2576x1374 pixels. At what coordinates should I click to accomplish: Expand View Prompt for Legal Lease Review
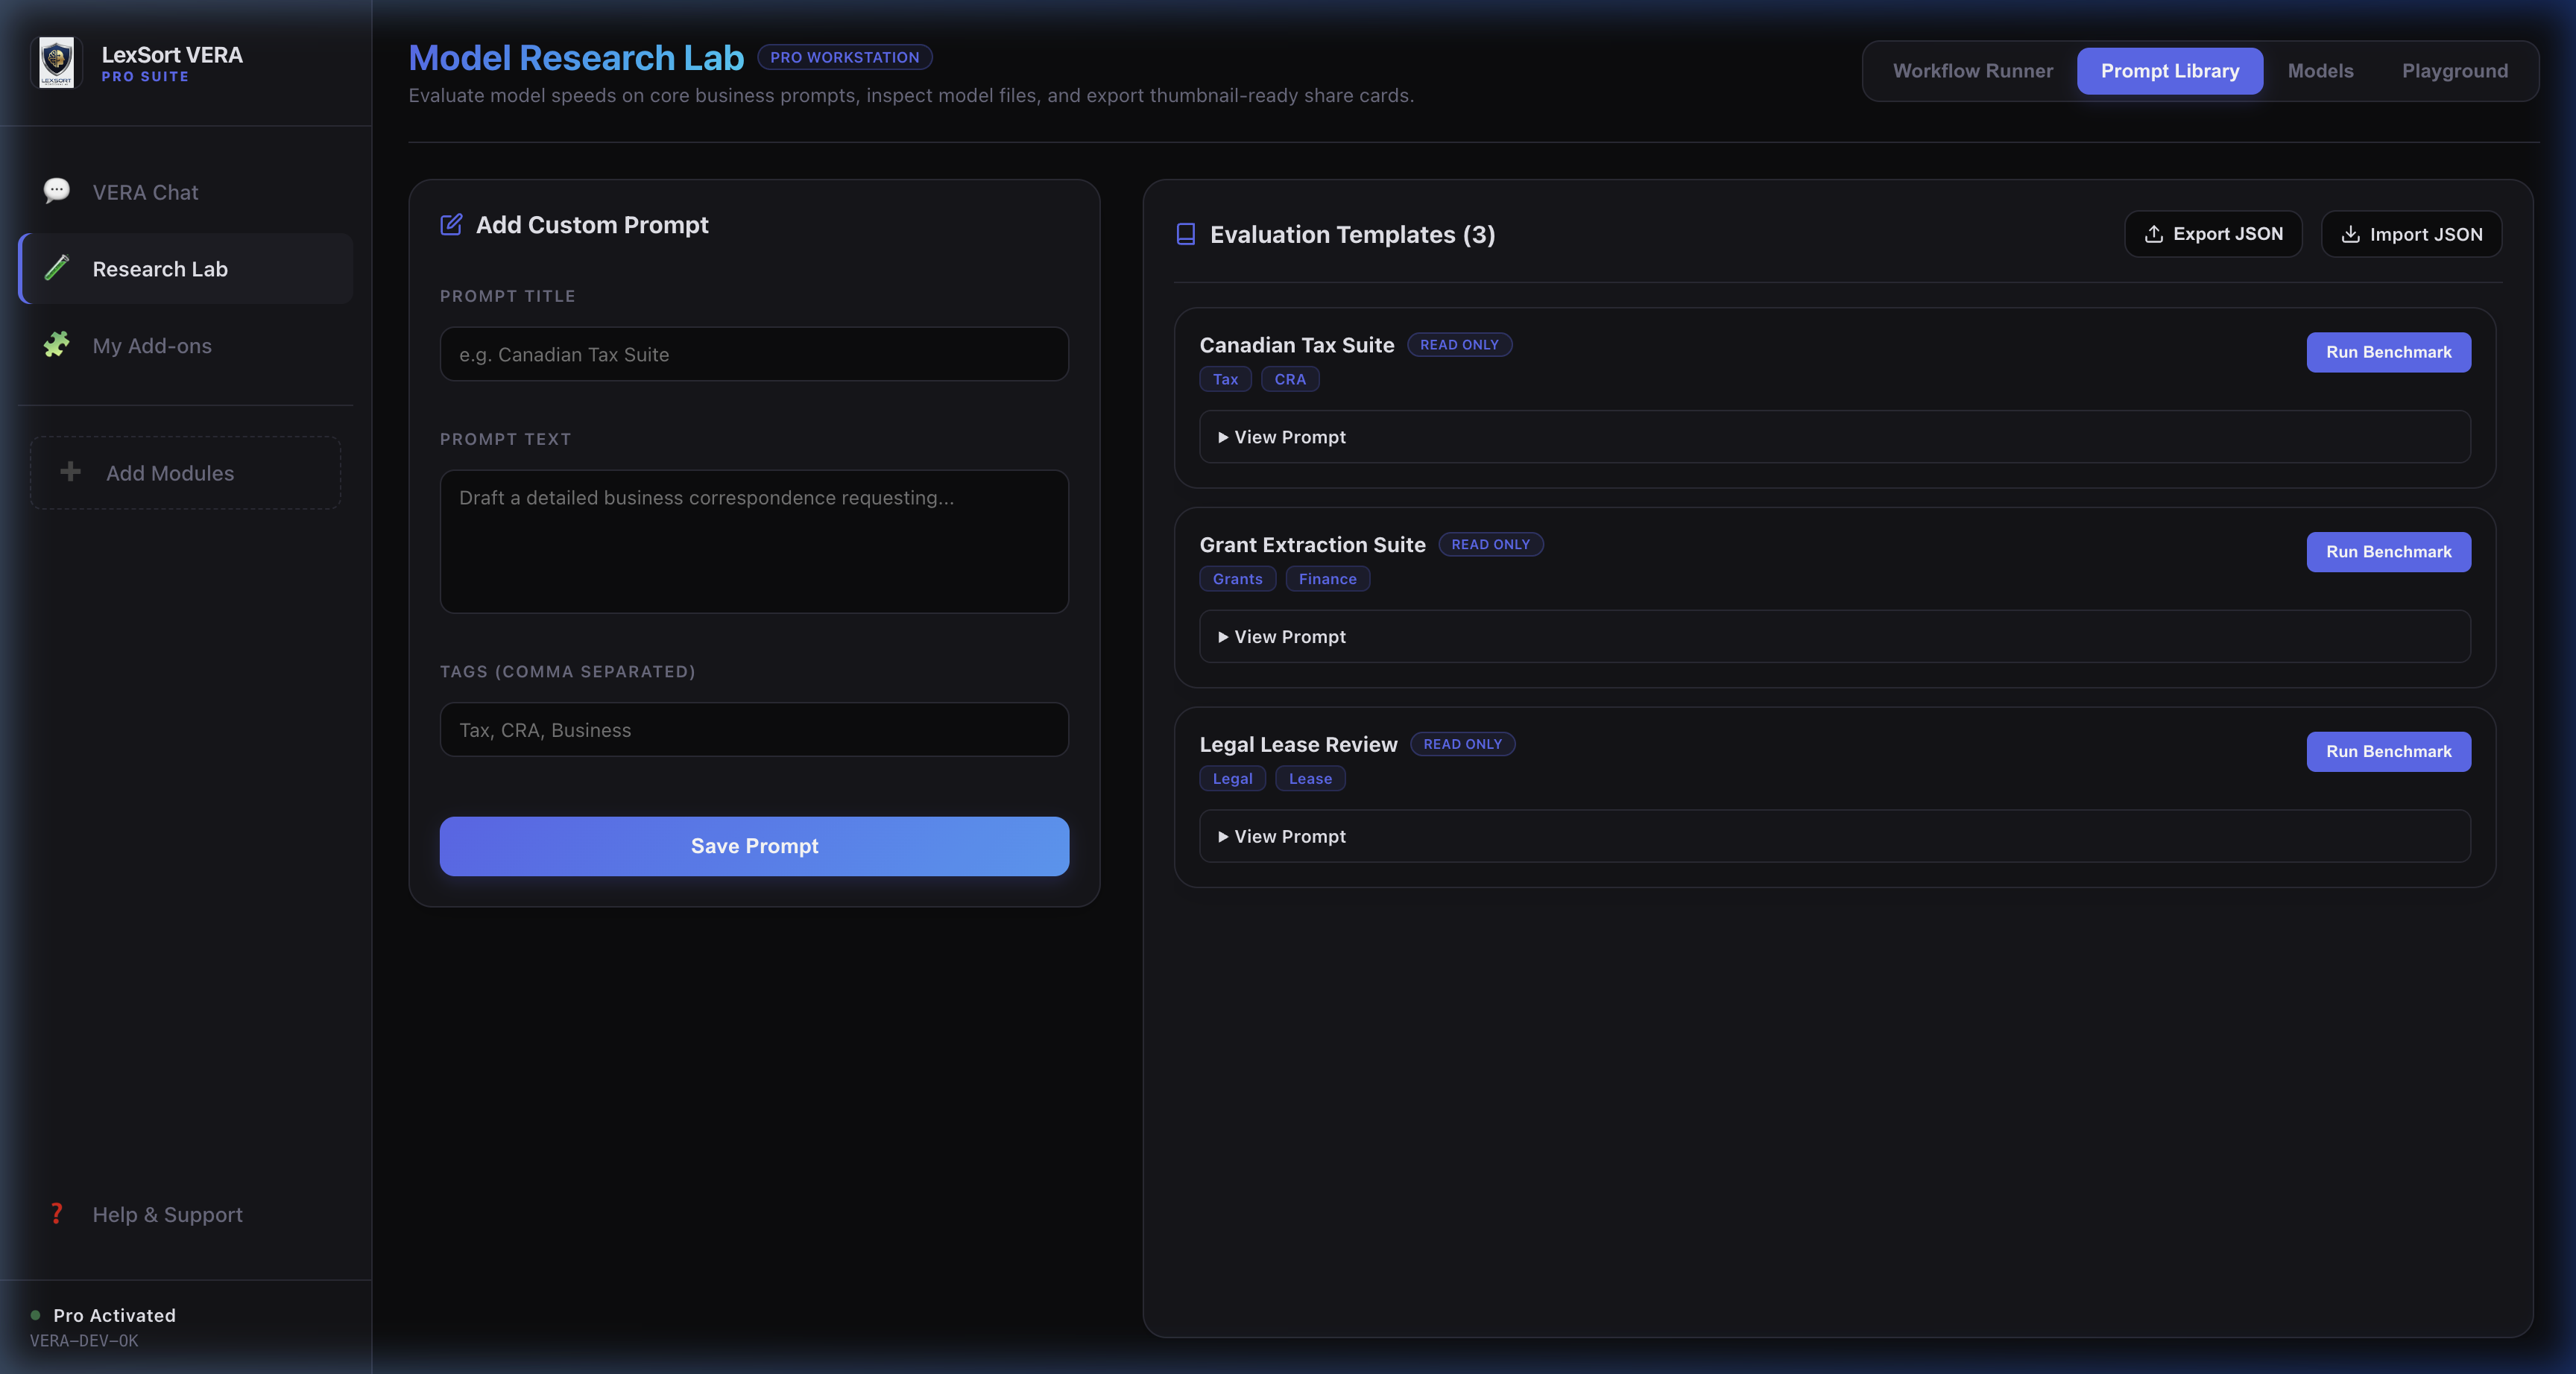(1835, 836)
